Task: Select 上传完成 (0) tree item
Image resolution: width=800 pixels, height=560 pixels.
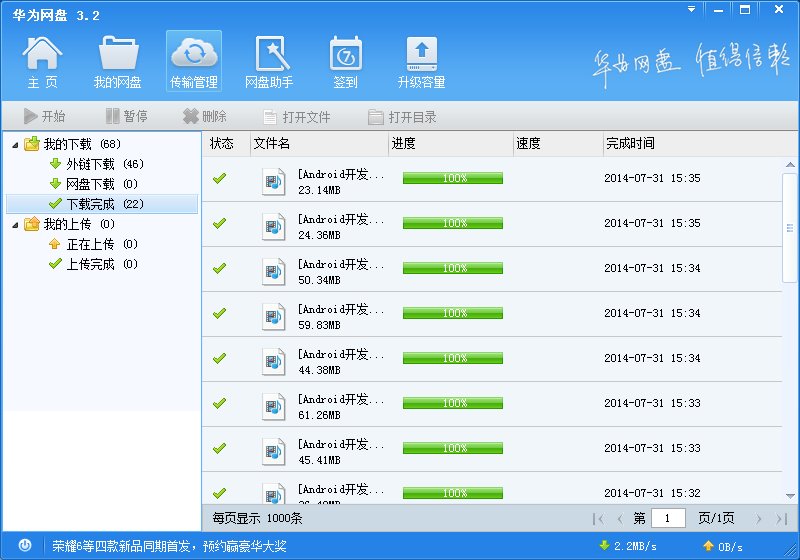Action: tap(102, 264)
